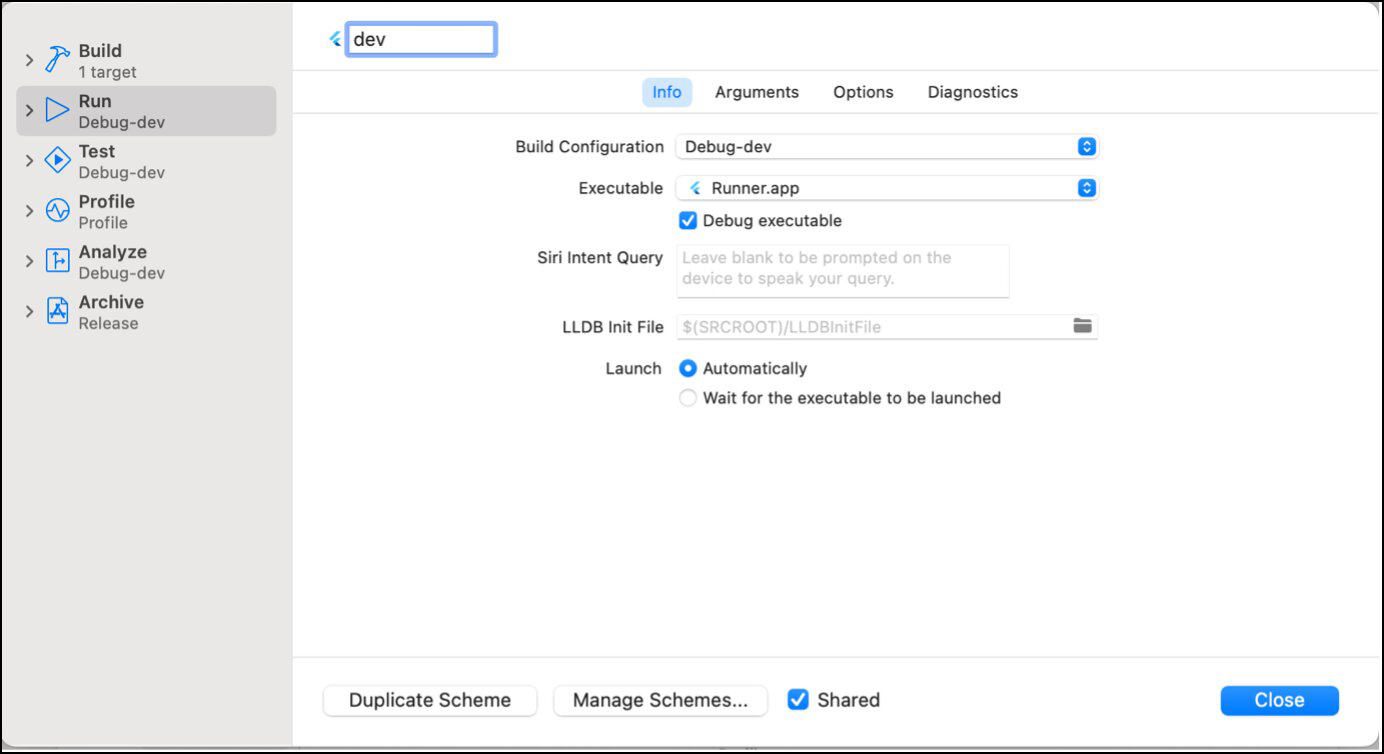Image resolution: width=1384 pixels, height=754 pixels.
Task: Click the Analyze icon in sidebar
Action: pyautogui.click(x=58, y=261)
